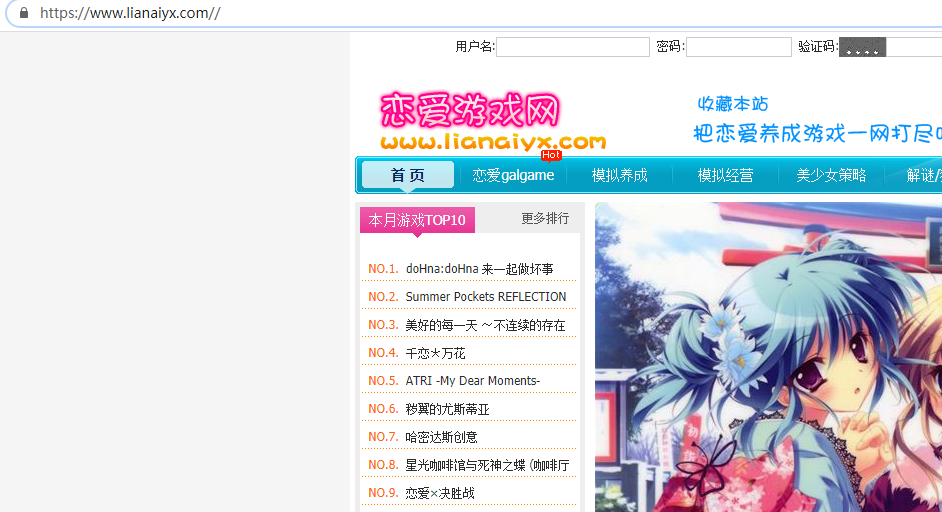942x512 pixels.
Task: Click the 把恋爱养成游戏一网打尽 slogan text
Action: (x=818, y=133)
